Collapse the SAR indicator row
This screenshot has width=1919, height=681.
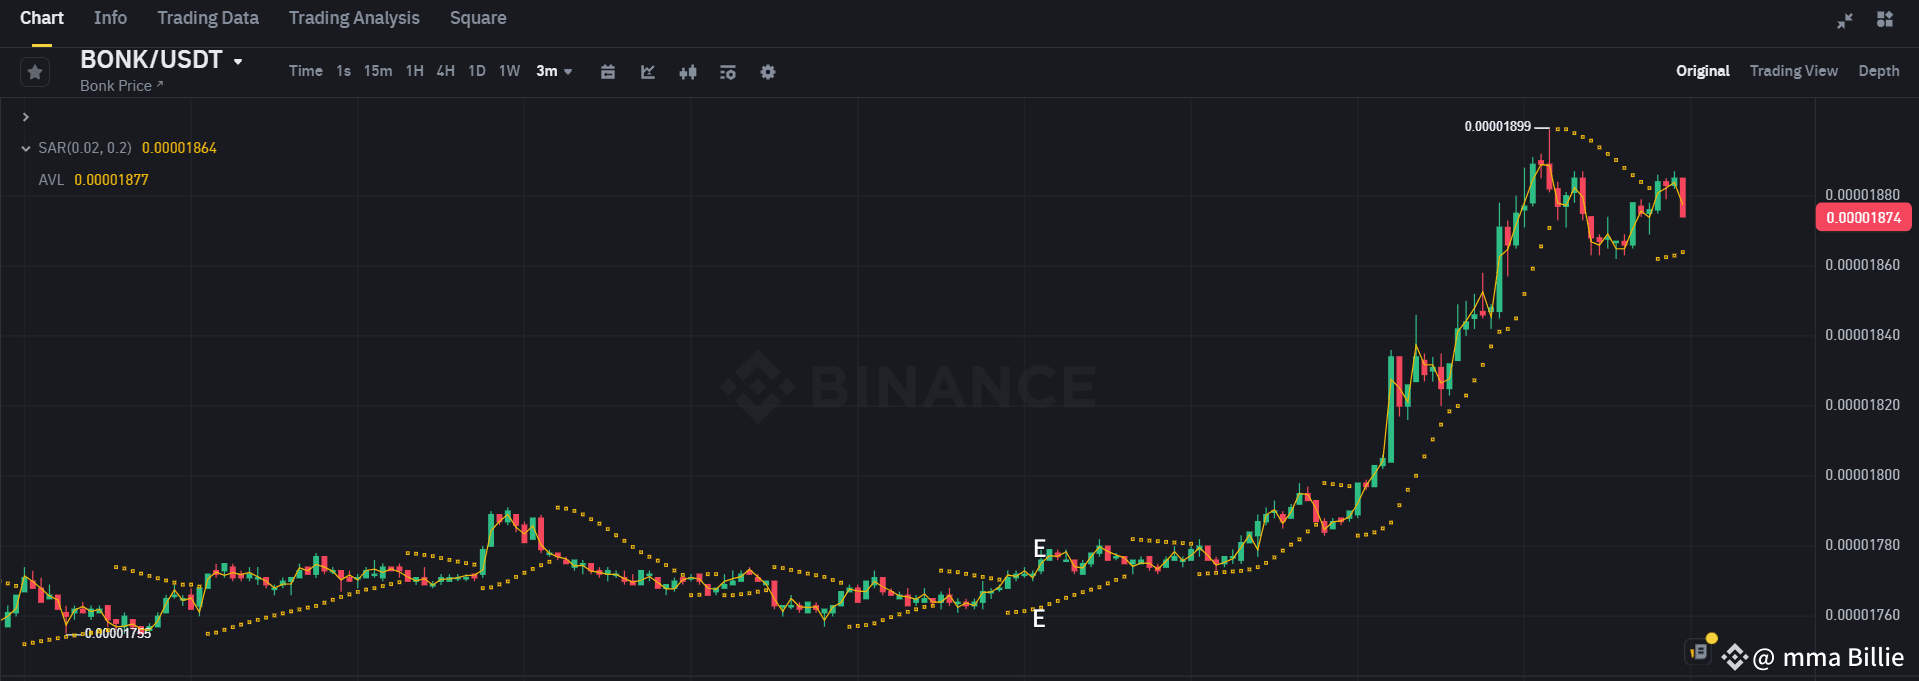(24, 147)
